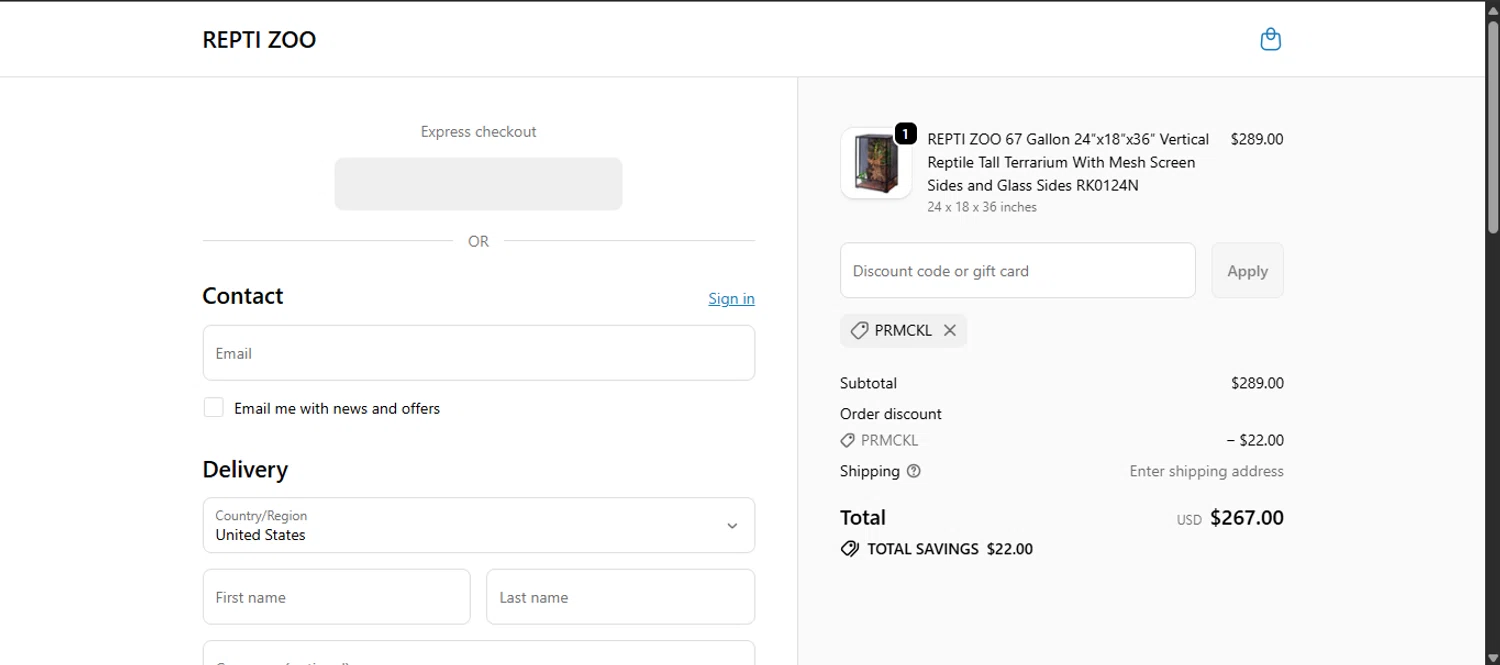1500x665 pixels.
Task: Click the Sign in link
Action: coord(731,299)
